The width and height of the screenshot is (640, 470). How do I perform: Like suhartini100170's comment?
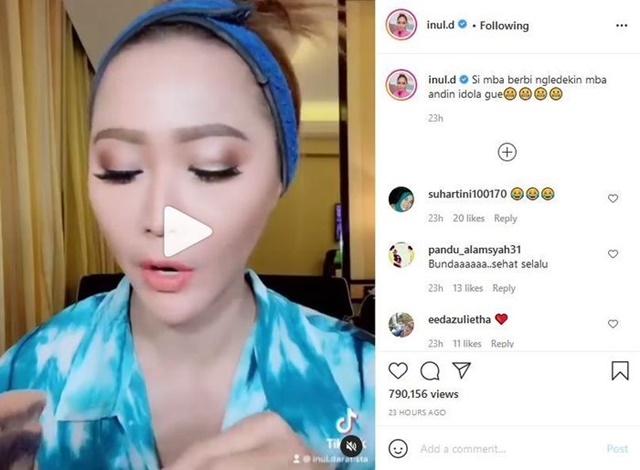coord(613,198)
